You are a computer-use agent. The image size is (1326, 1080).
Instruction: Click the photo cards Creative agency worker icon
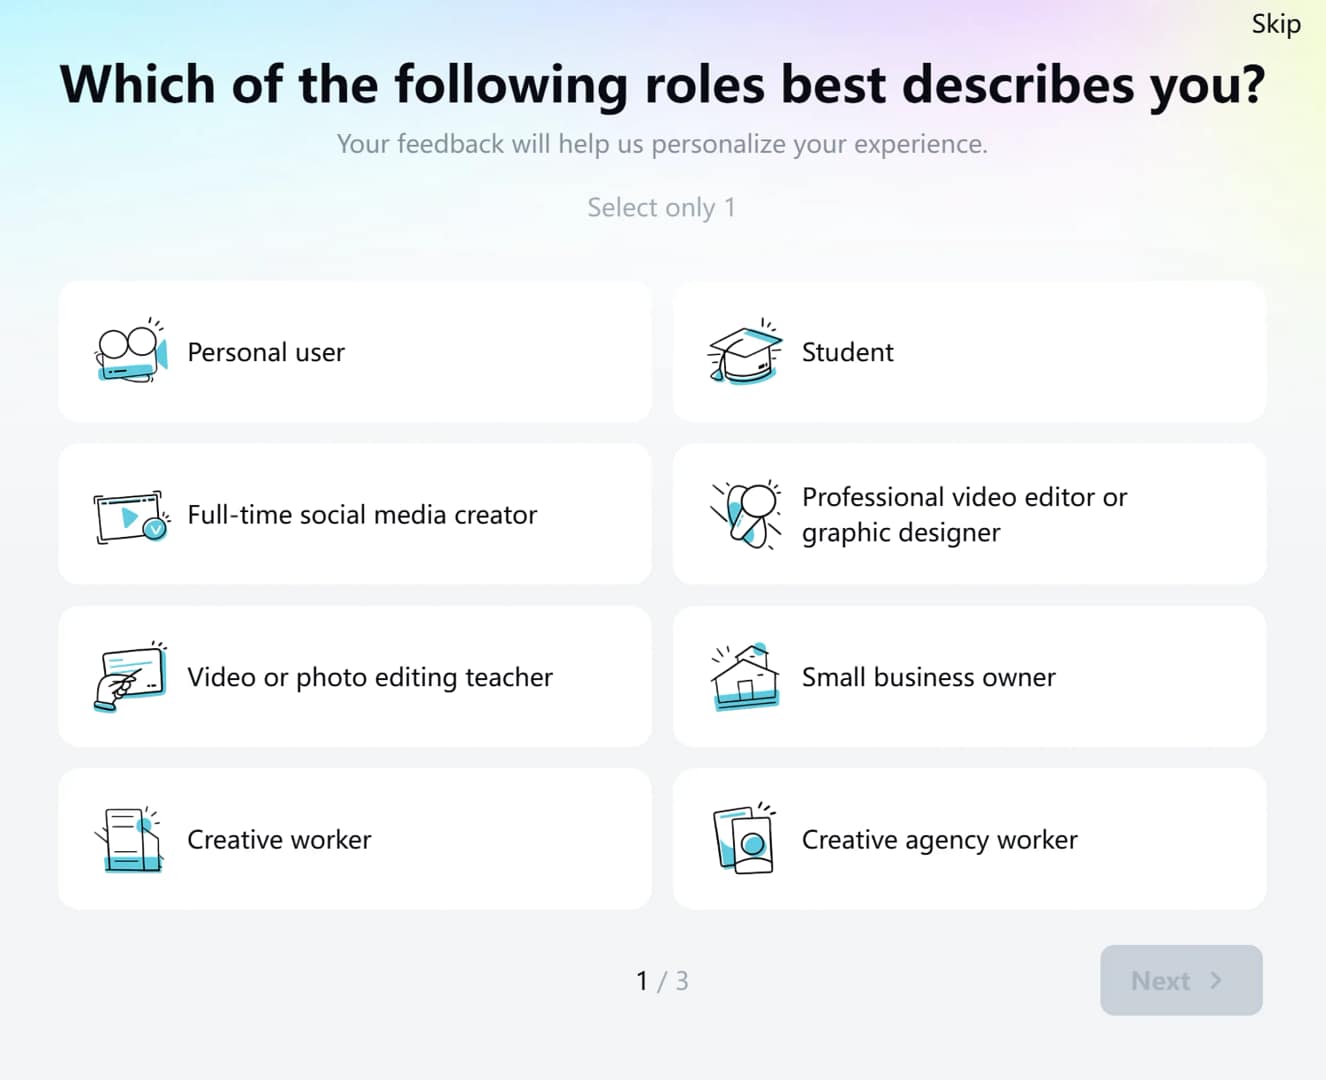tap(745, 840)
